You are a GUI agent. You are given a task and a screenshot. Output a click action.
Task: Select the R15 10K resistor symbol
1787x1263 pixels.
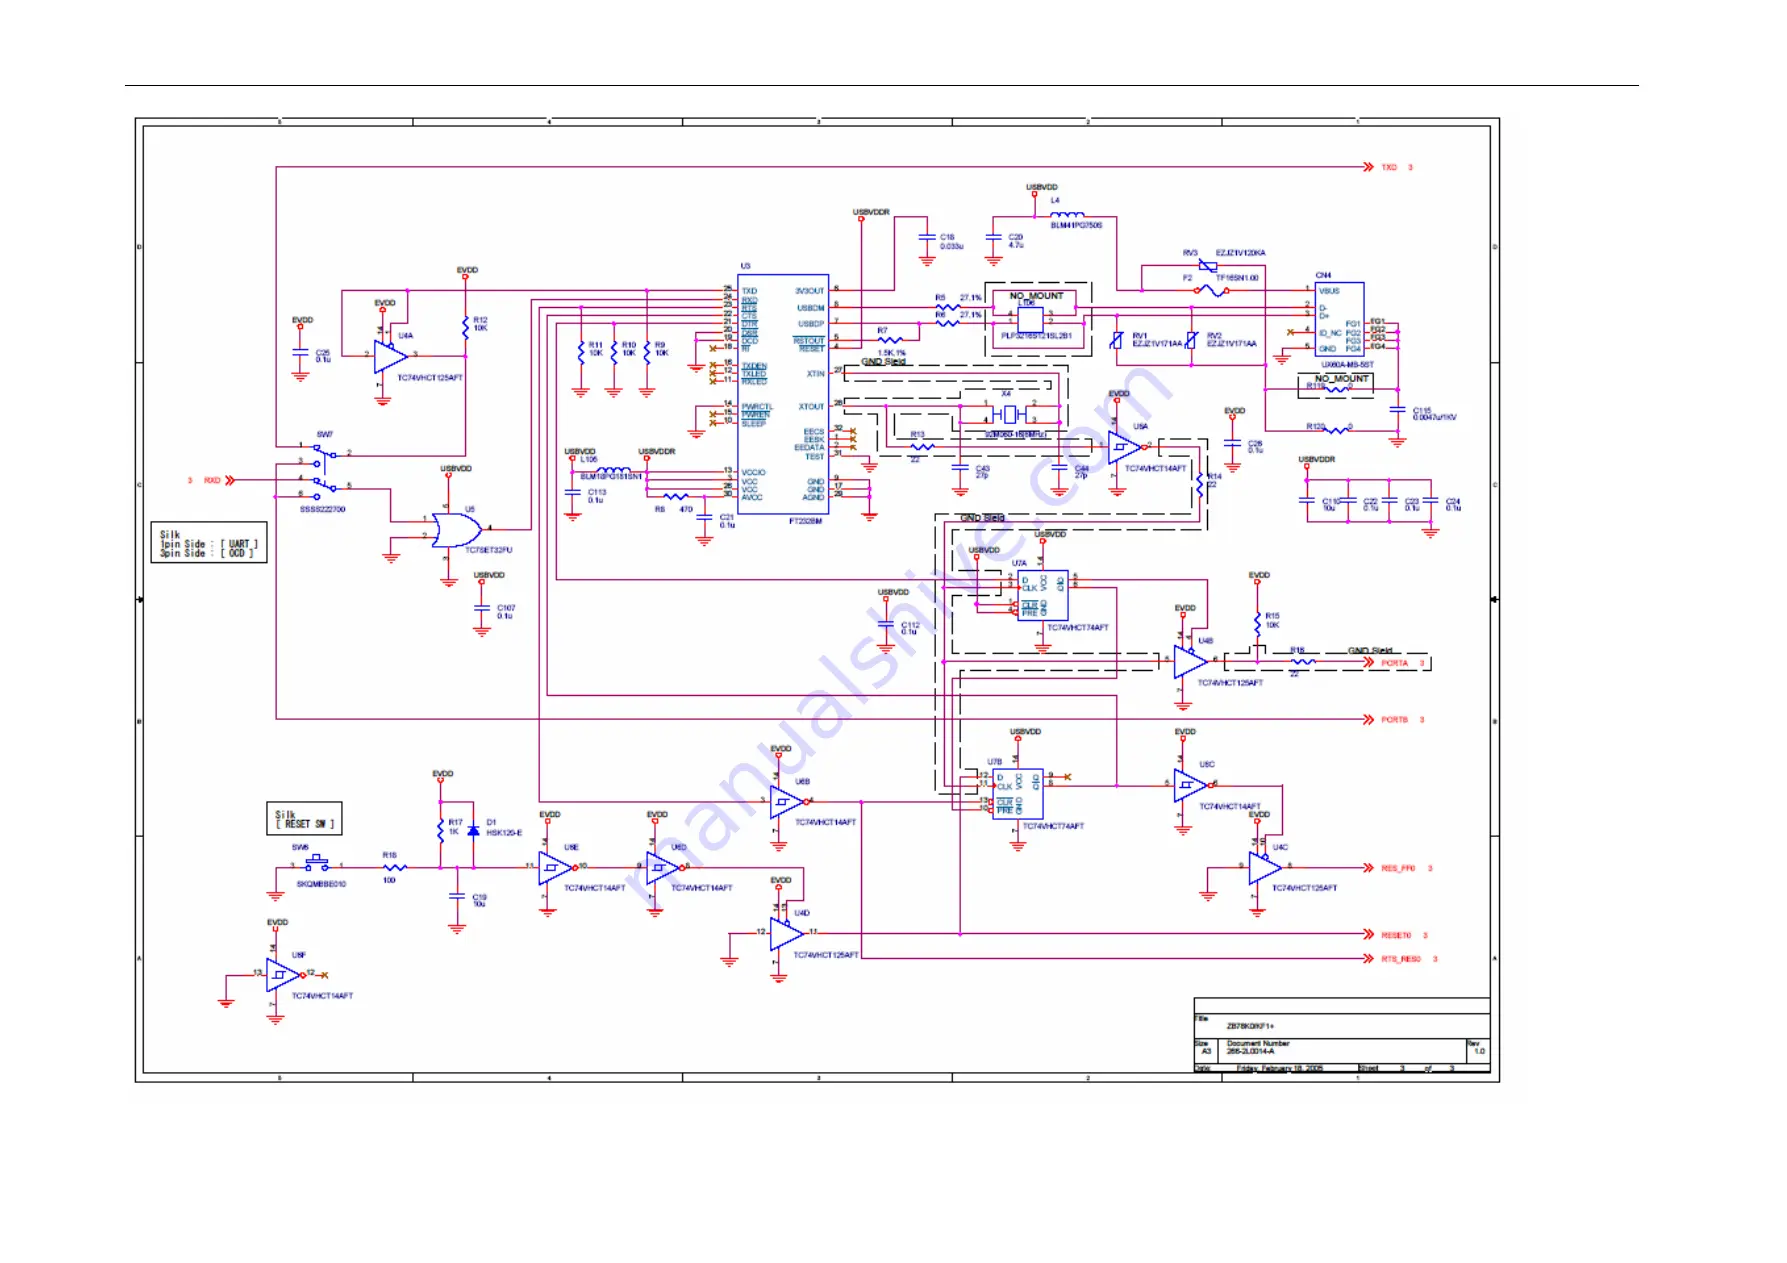tap(1257, 622)
